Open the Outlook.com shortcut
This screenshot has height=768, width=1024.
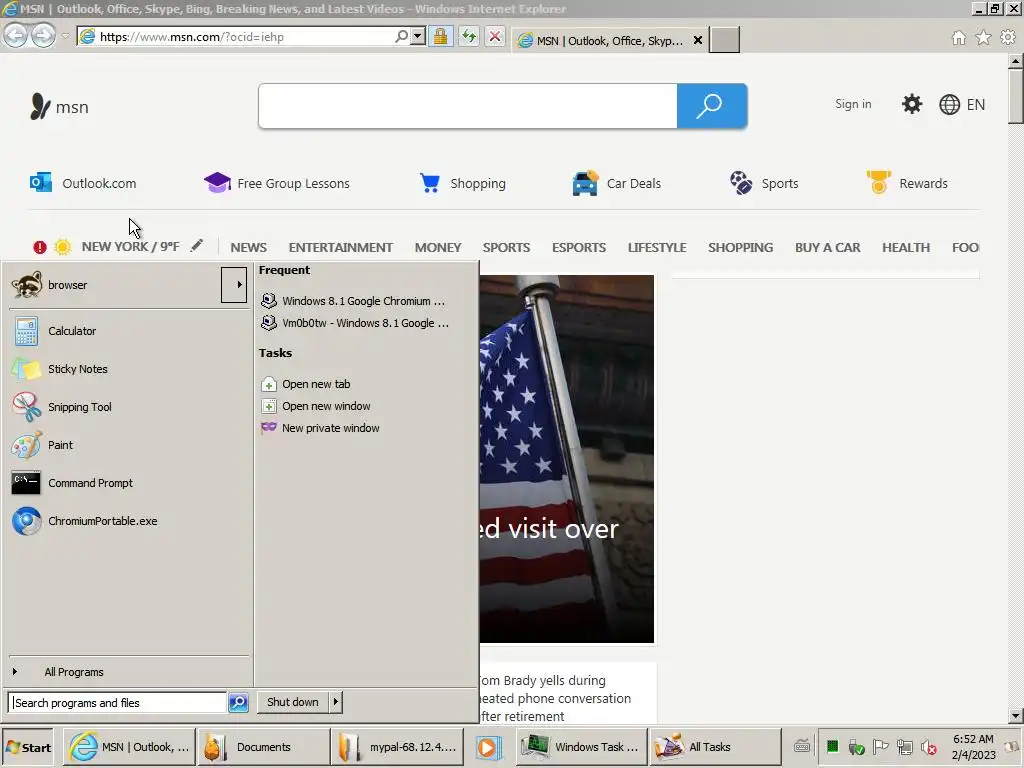click(x=83, y=184)
